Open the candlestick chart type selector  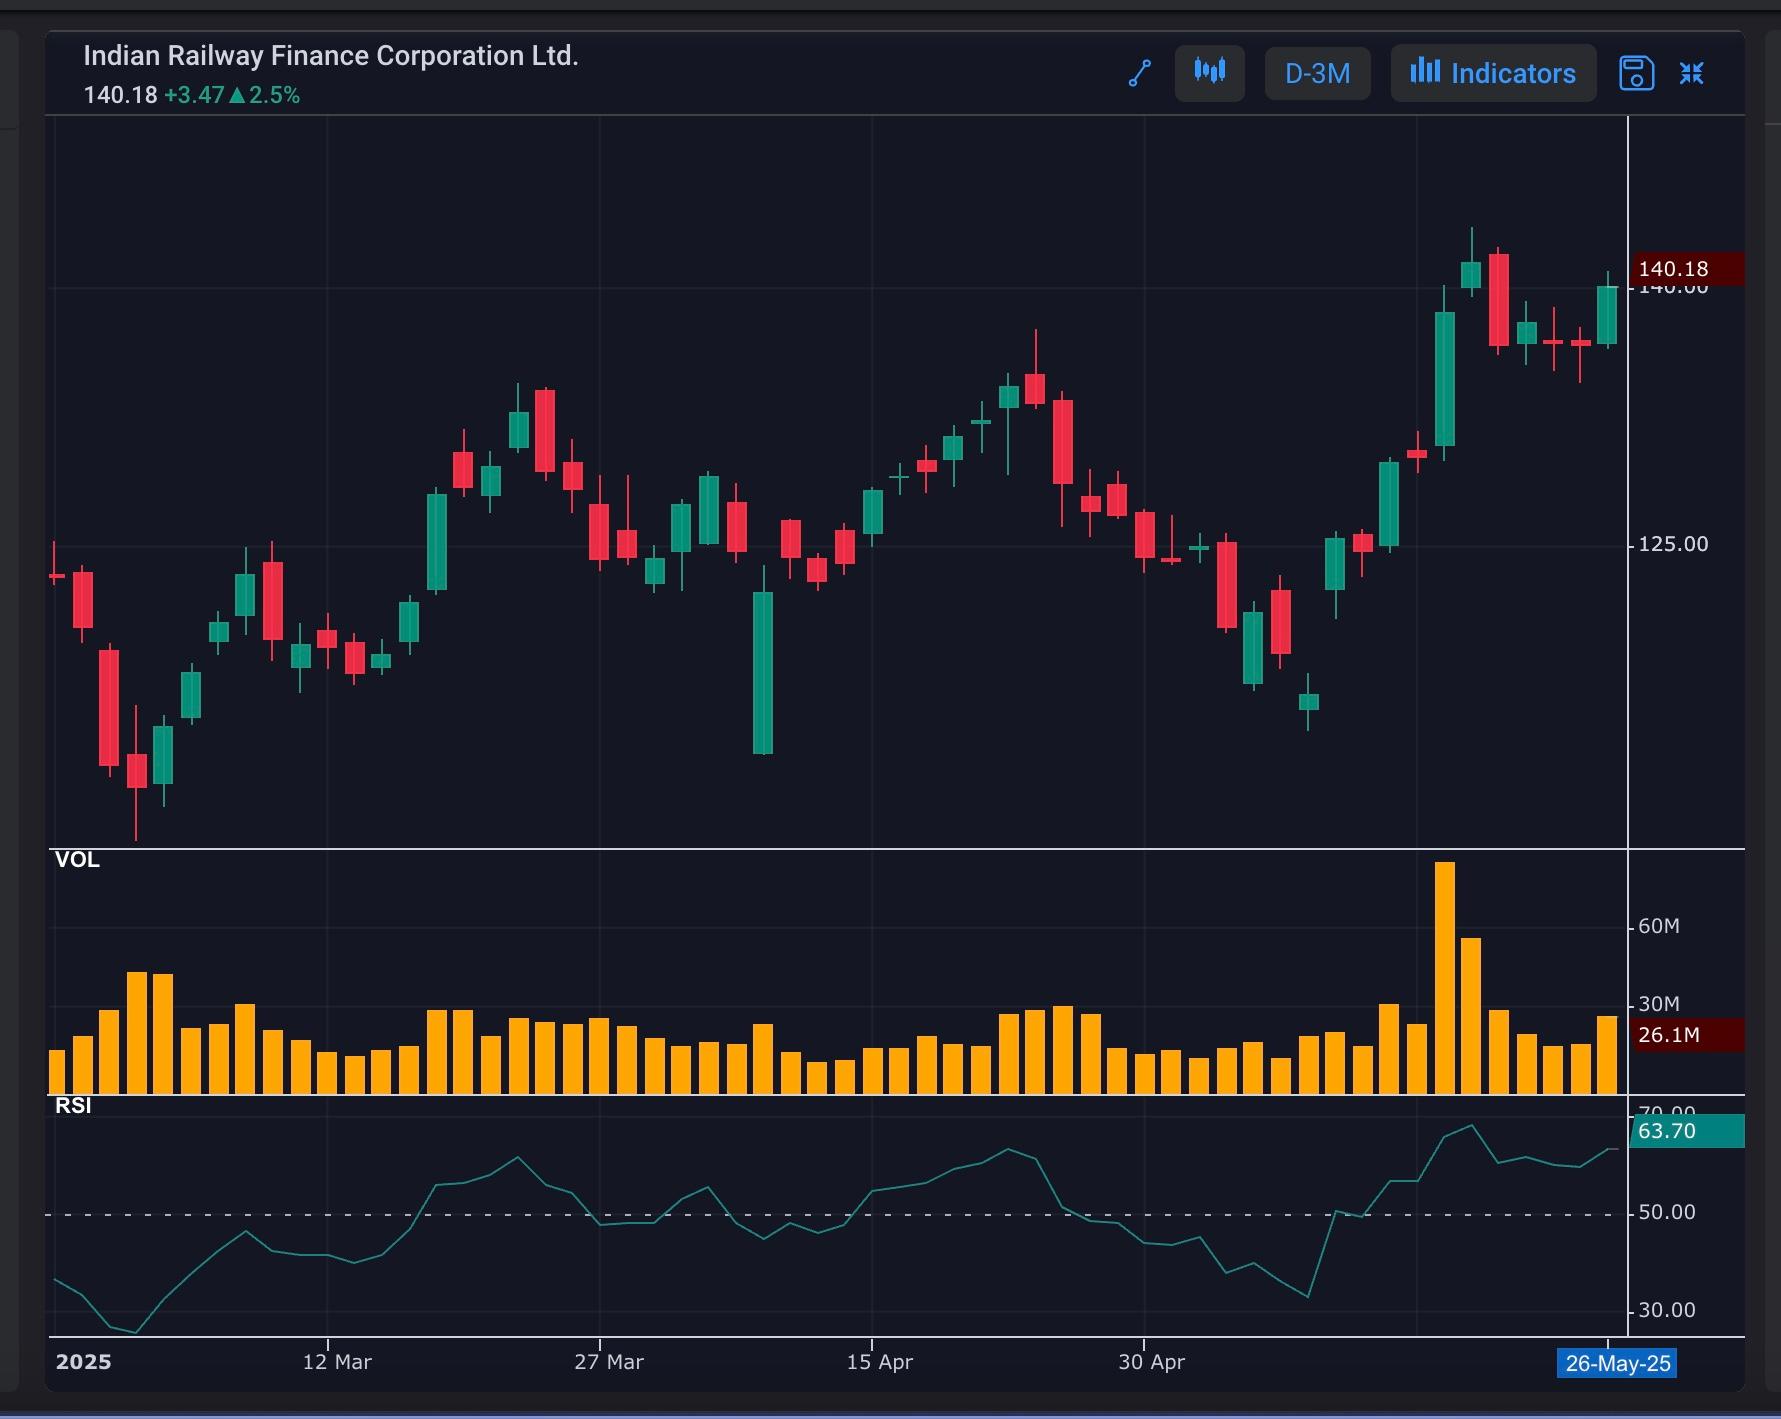[x=1210, y=73]
